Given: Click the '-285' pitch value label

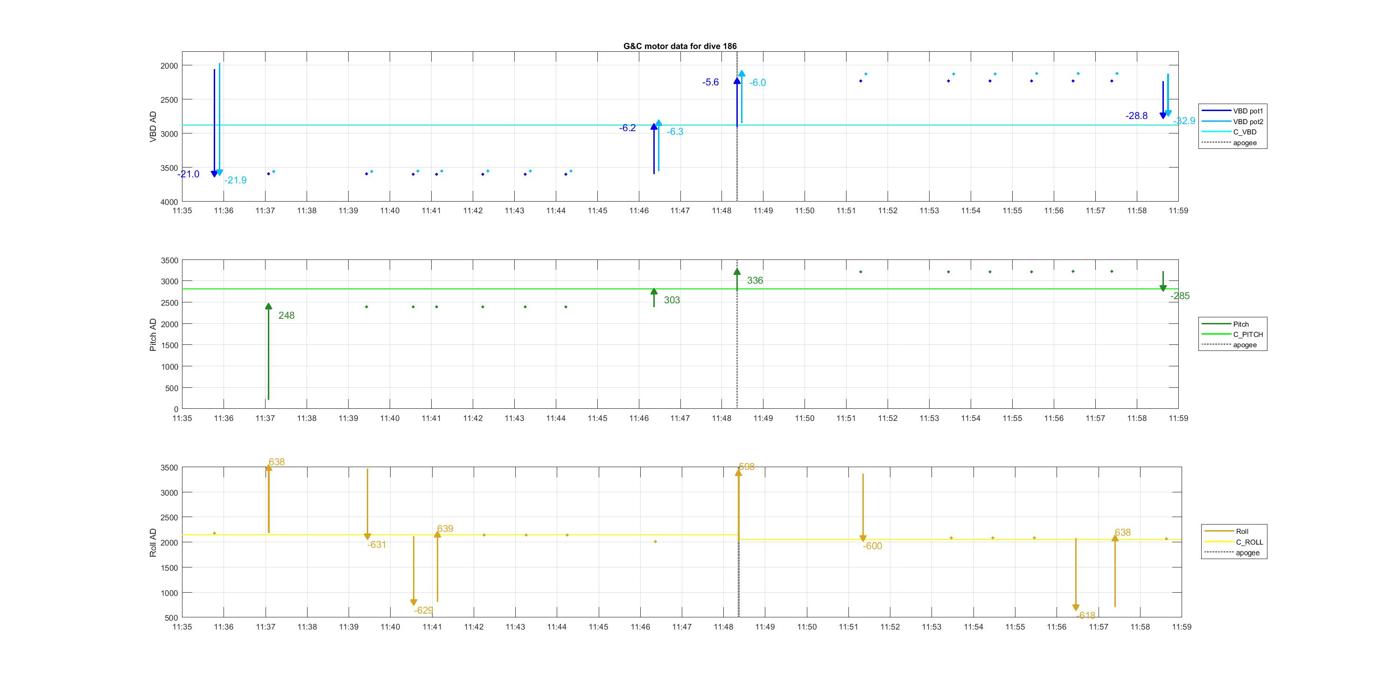Looking at the screenshot, I should [1180, 296].
